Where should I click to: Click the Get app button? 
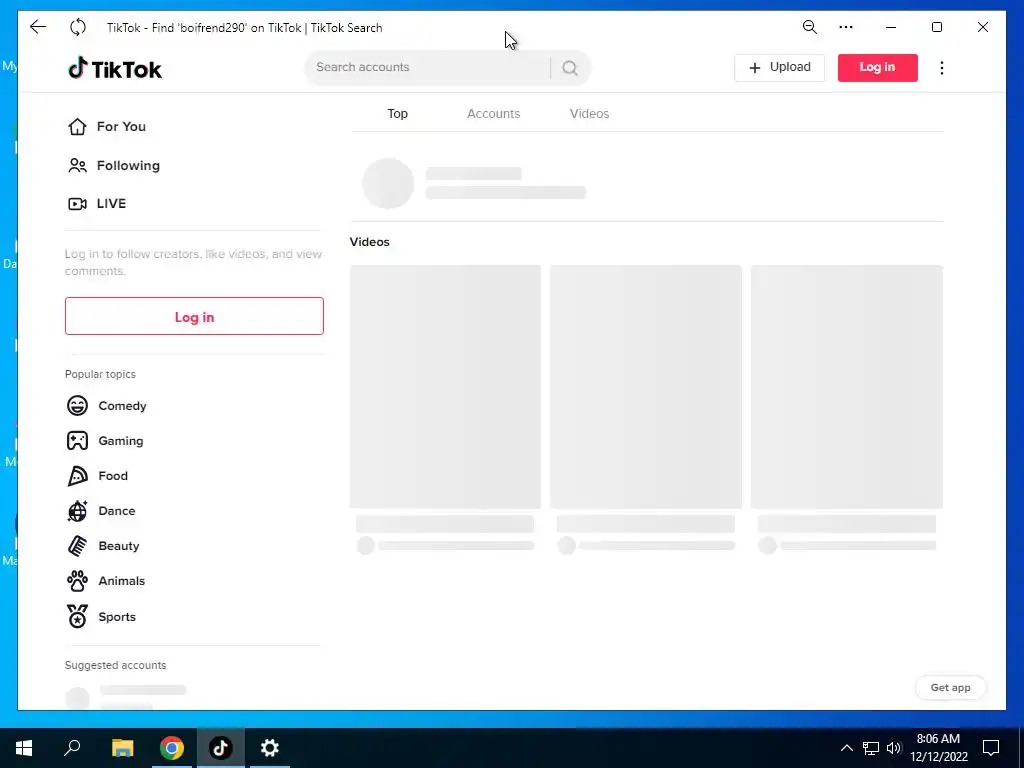click(950, 688)
